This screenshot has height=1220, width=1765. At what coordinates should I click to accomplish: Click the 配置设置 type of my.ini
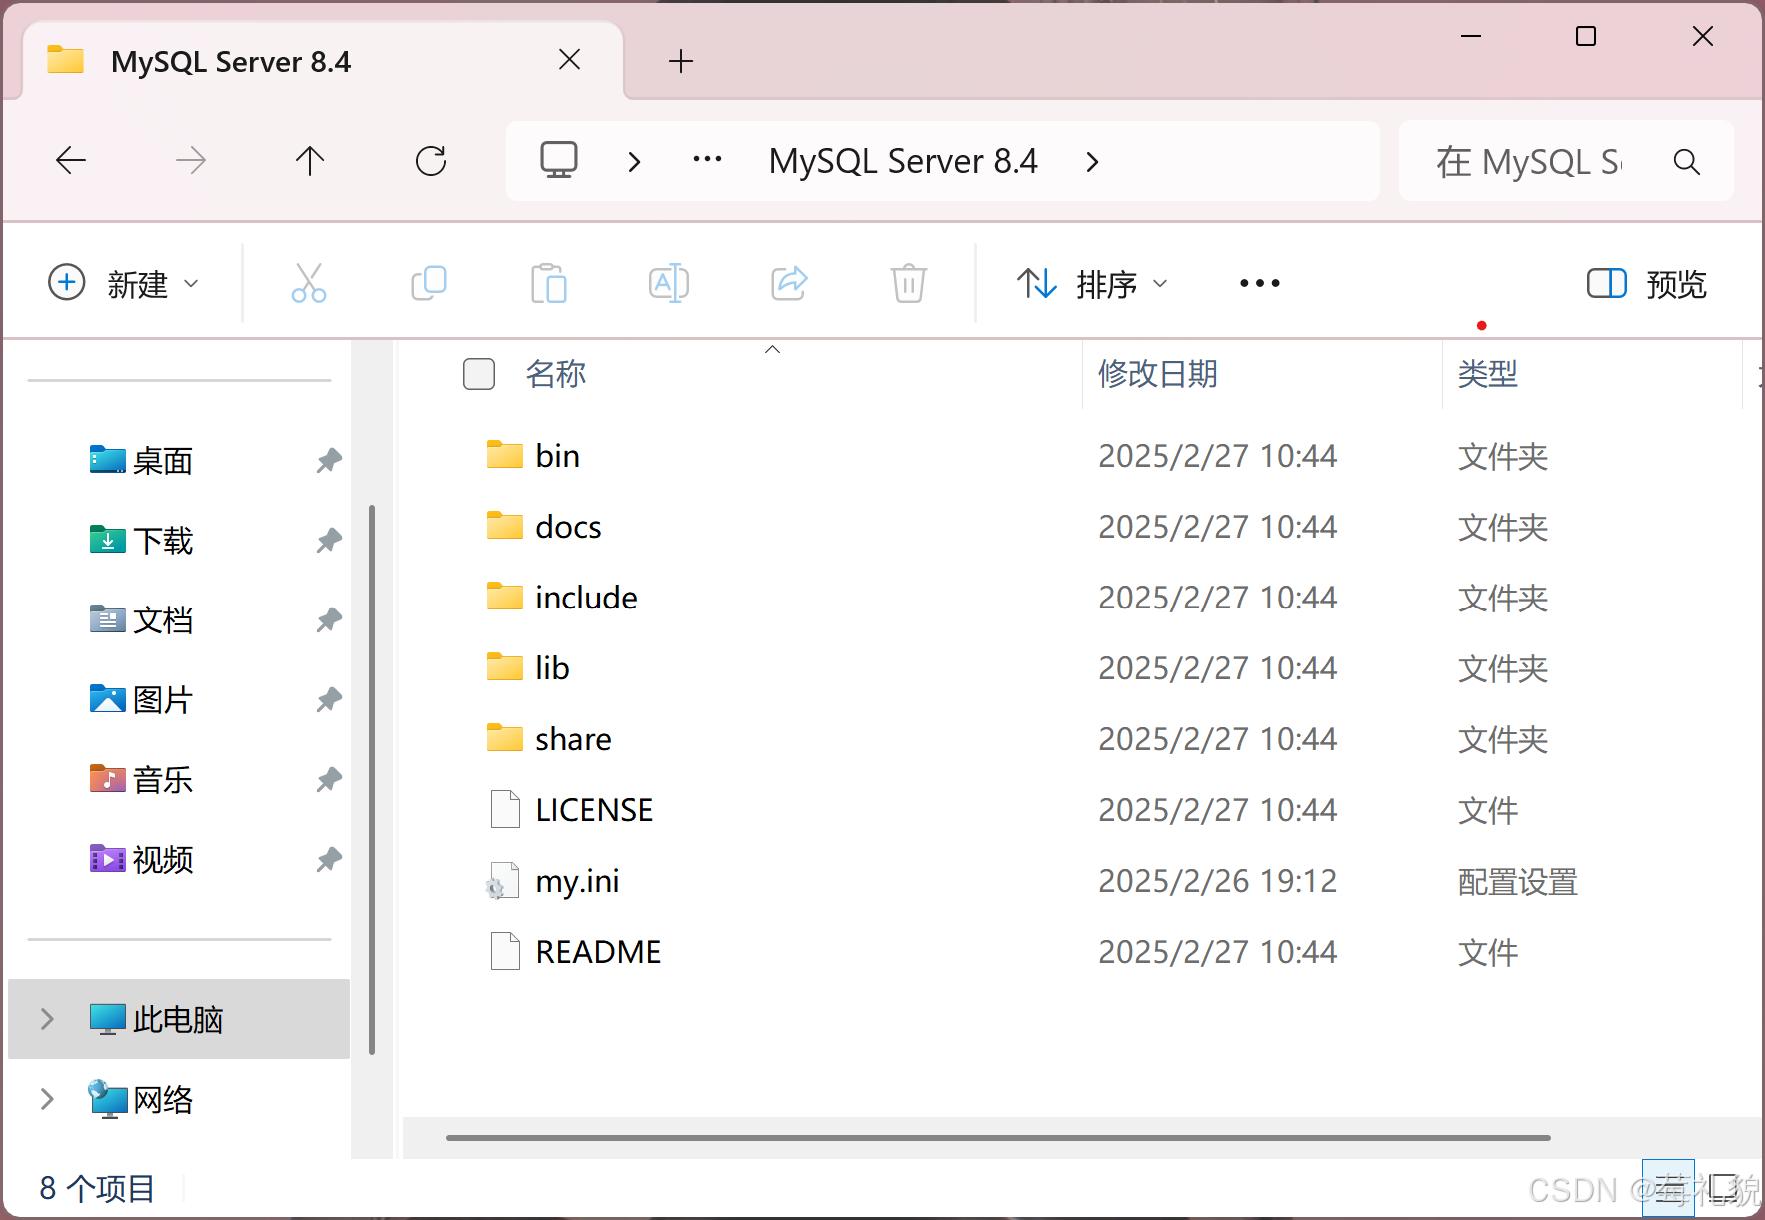(x=1518, y=882)
